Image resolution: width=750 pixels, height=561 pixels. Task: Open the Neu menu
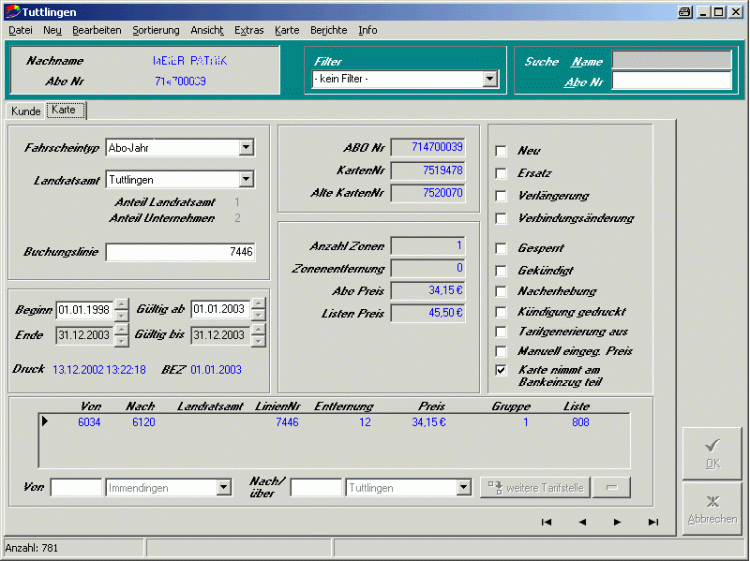tap(52, 30)
